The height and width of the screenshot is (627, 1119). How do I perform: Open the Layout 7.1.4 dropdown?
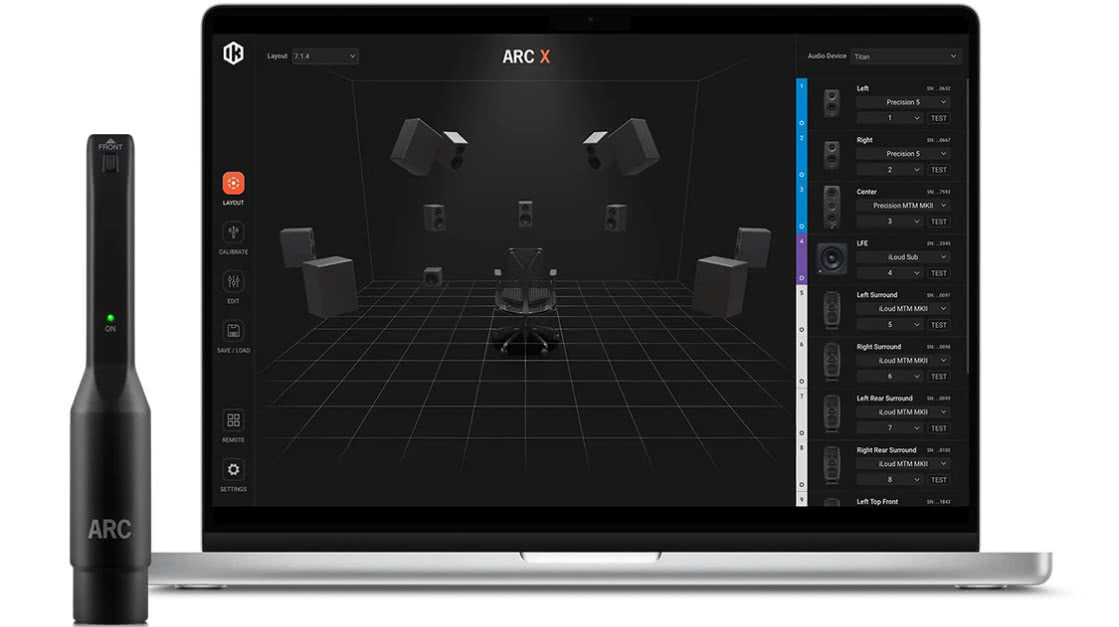[x=325, y=56]
